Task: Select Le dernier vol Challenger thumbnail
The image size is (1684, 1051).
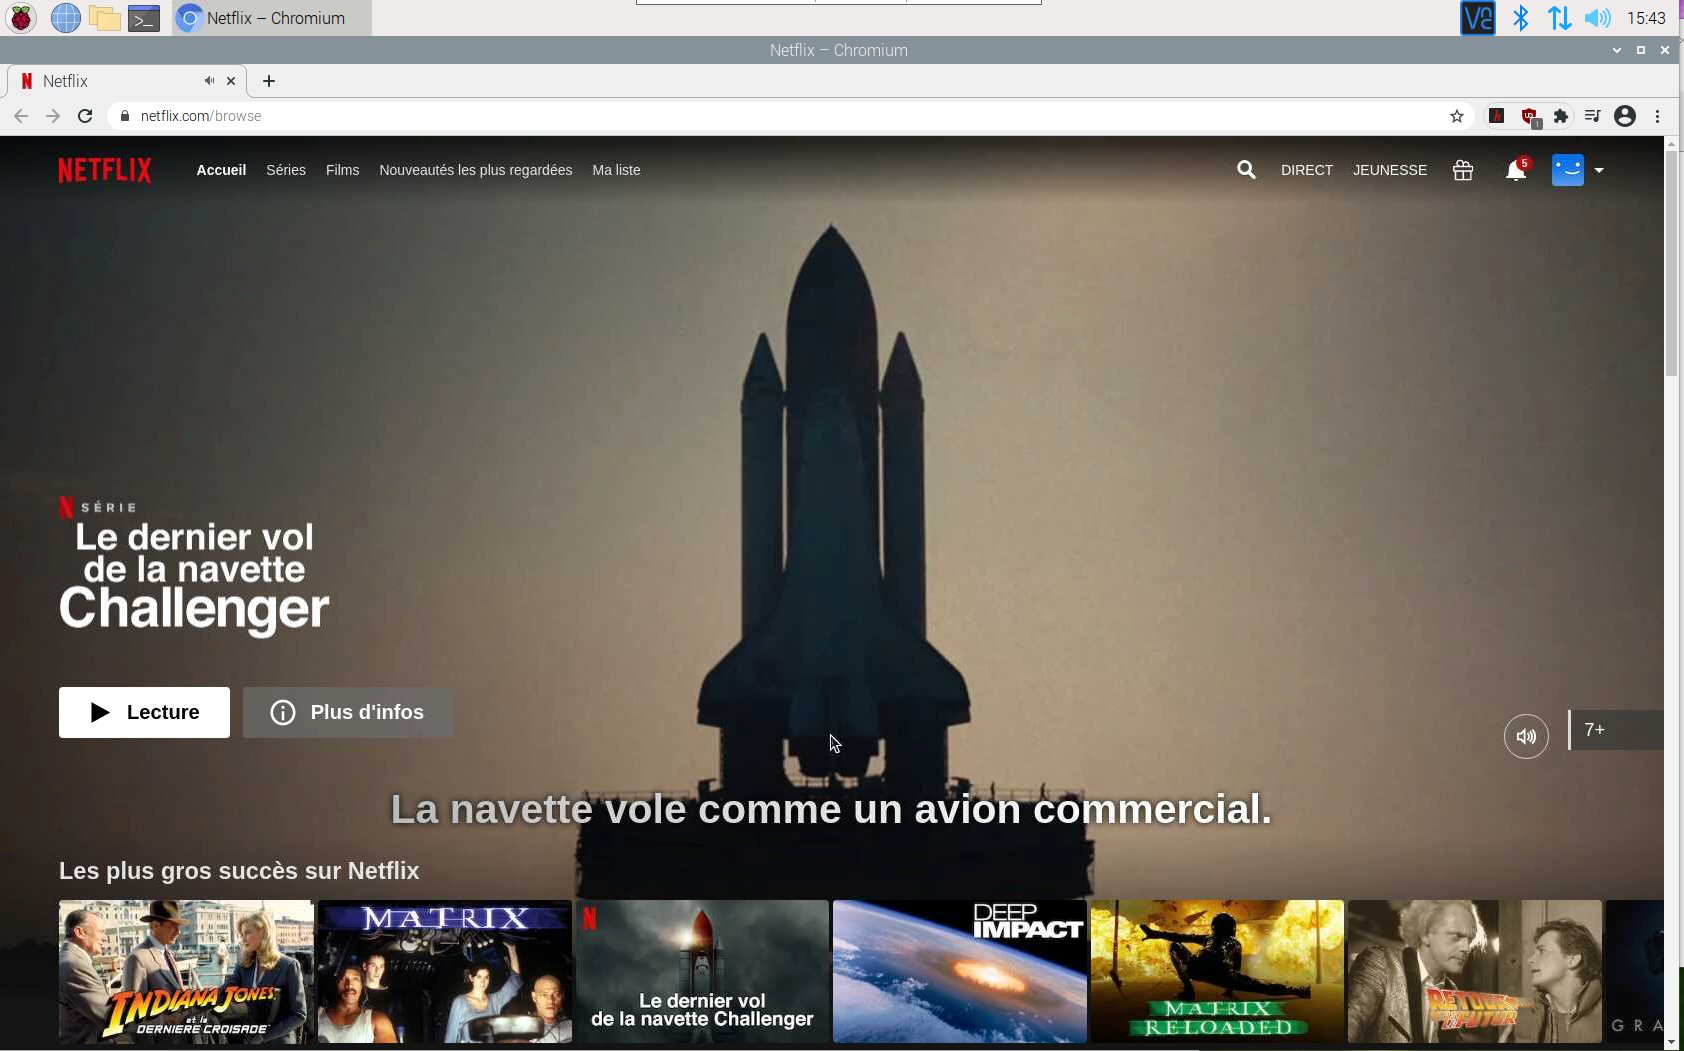Action: tap(702, 971)
